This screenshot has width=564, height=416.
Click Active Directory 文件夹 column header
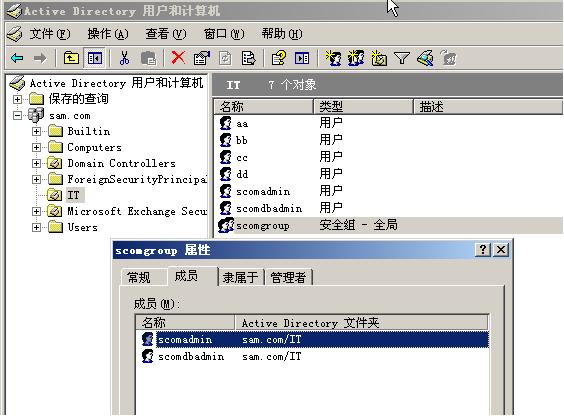point(361,322)
